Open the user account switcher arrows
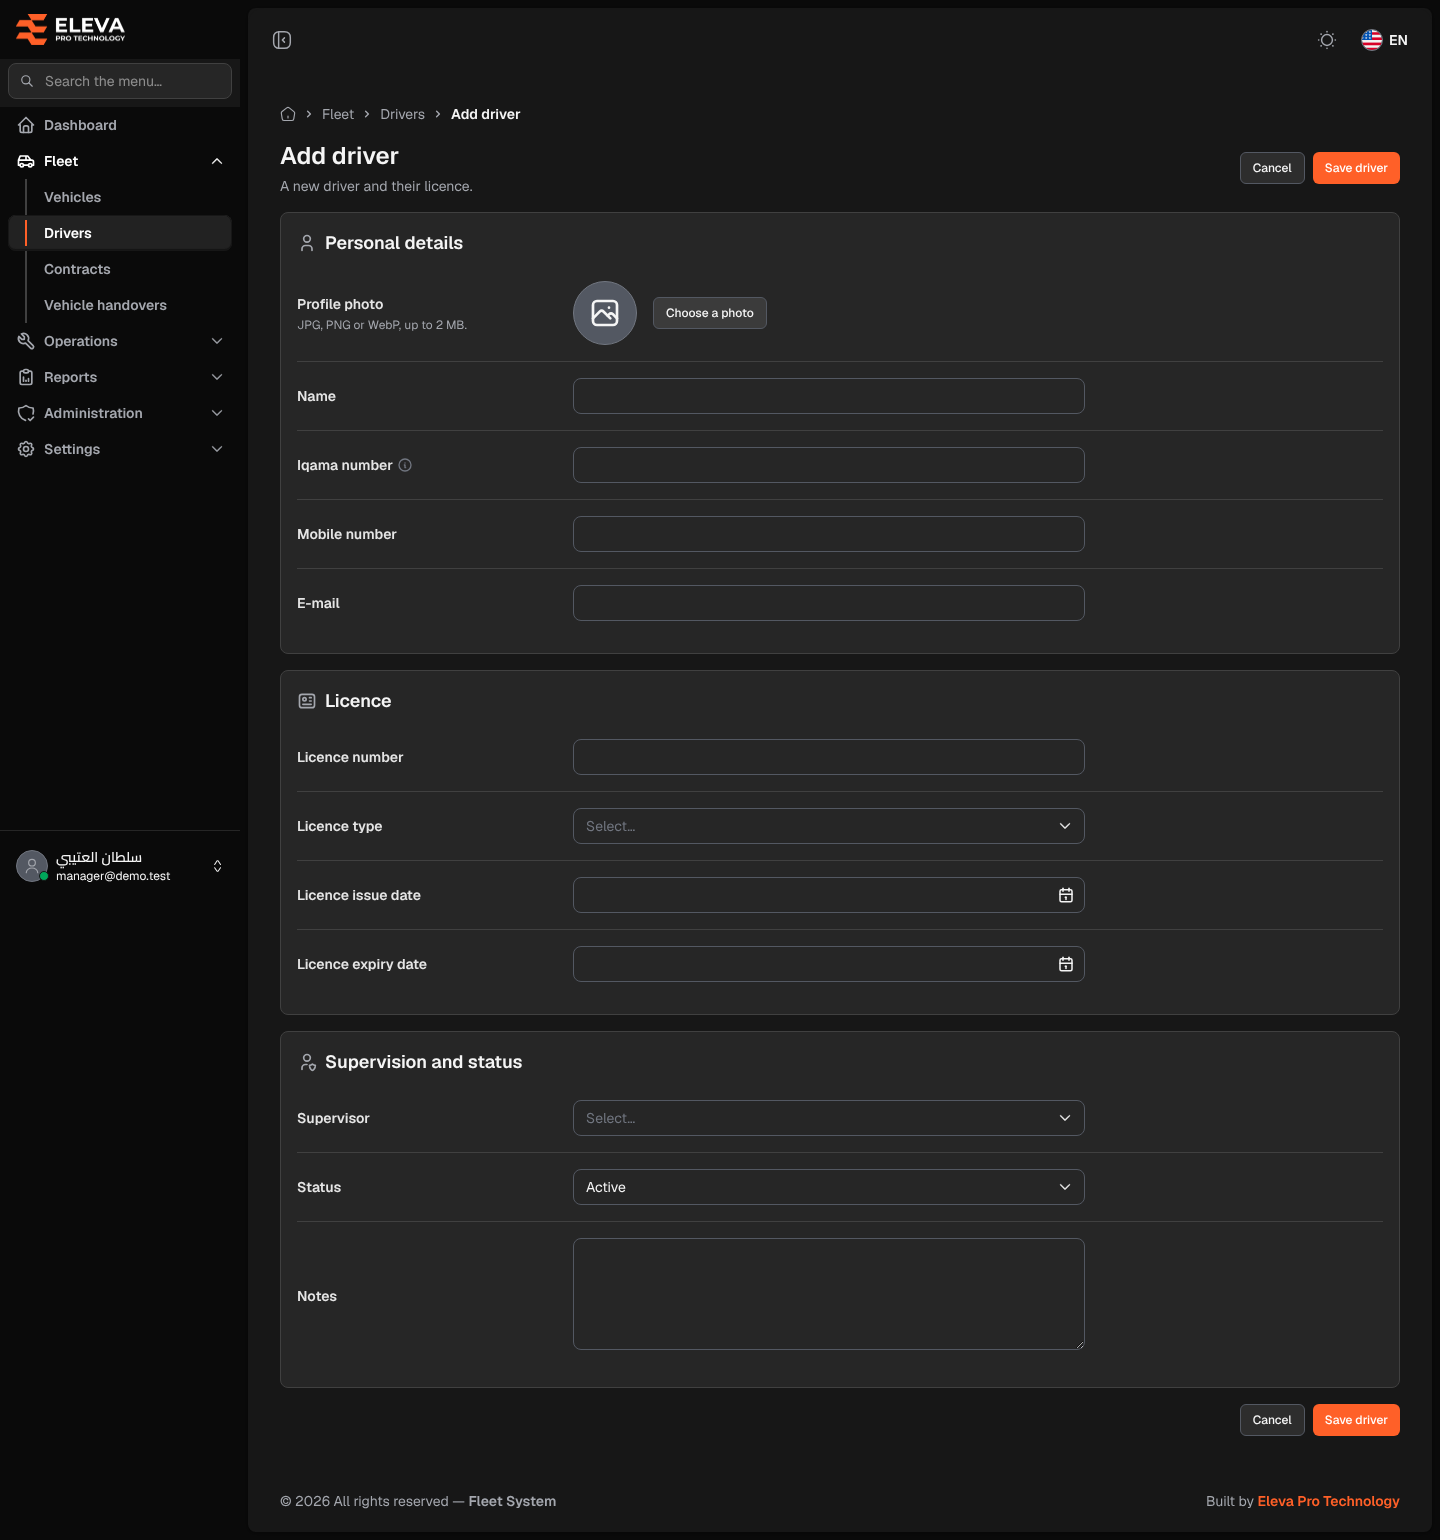The height and width of the screenshot is (1540, 1440). 217,866
